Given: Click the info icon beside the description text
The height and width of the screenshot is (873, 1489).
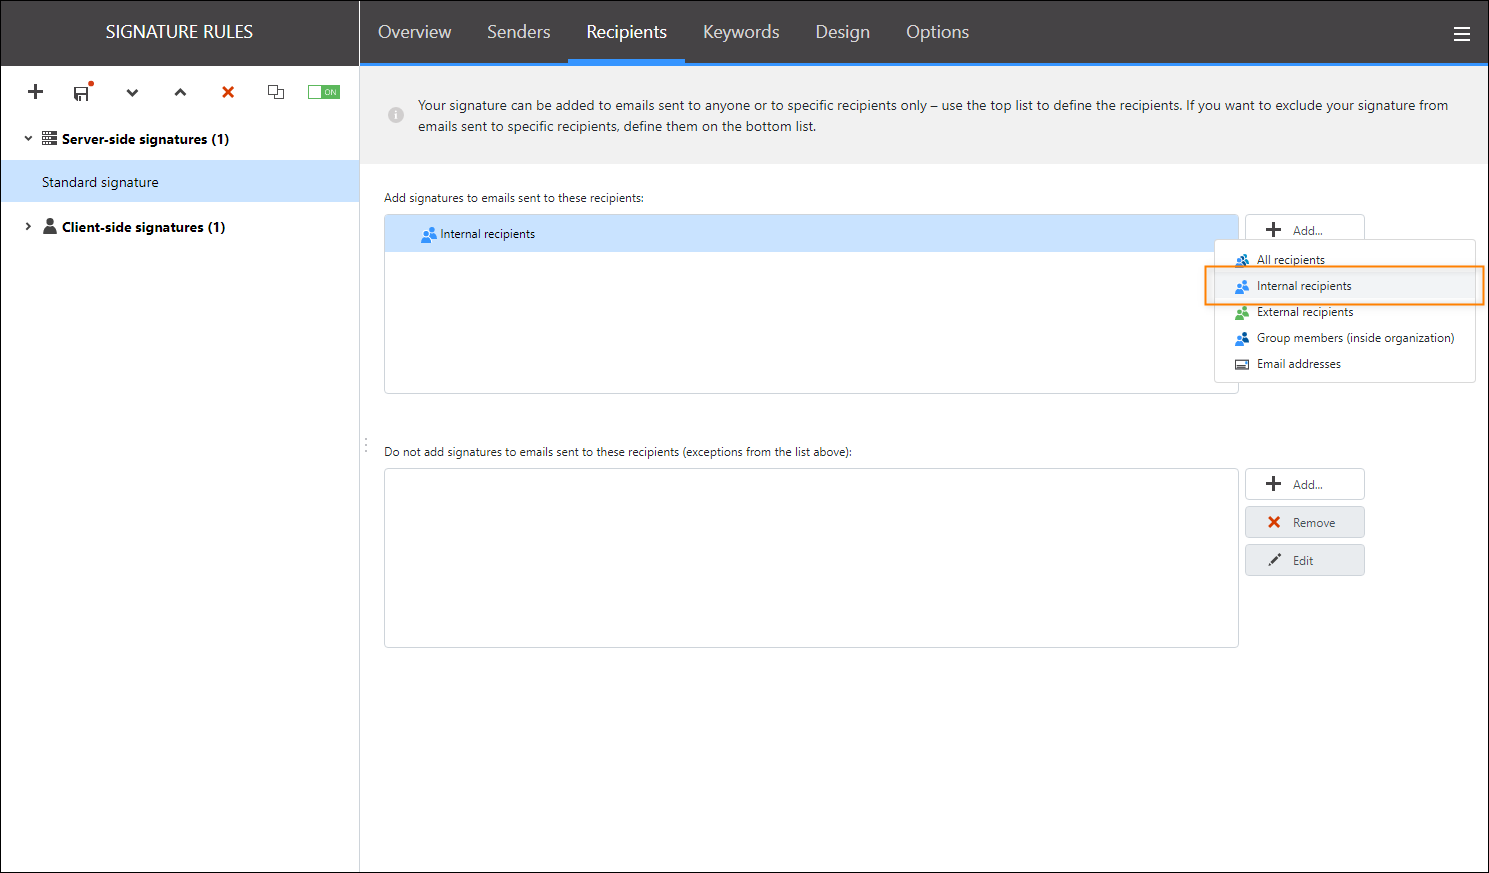Looking at the screenshot, I should pos(395,115).
